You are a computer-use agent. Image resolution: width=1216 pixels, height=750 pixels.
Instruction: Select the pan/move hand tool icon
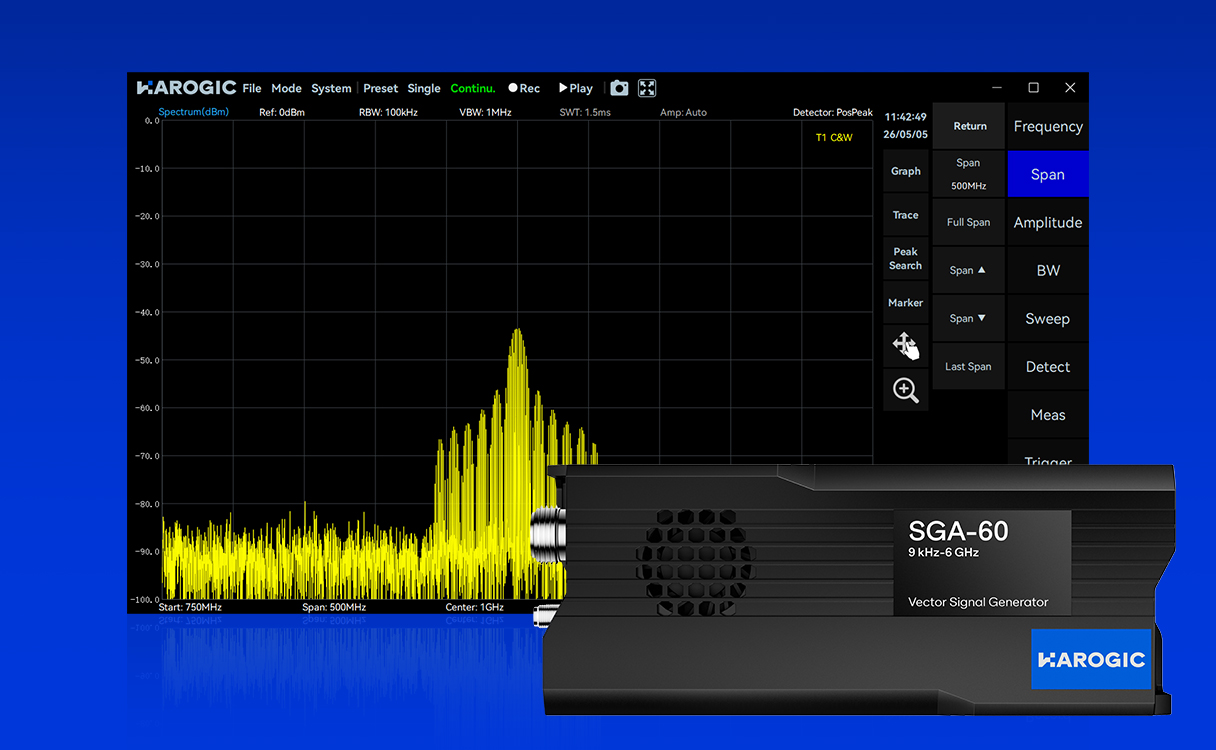point(906,346)
